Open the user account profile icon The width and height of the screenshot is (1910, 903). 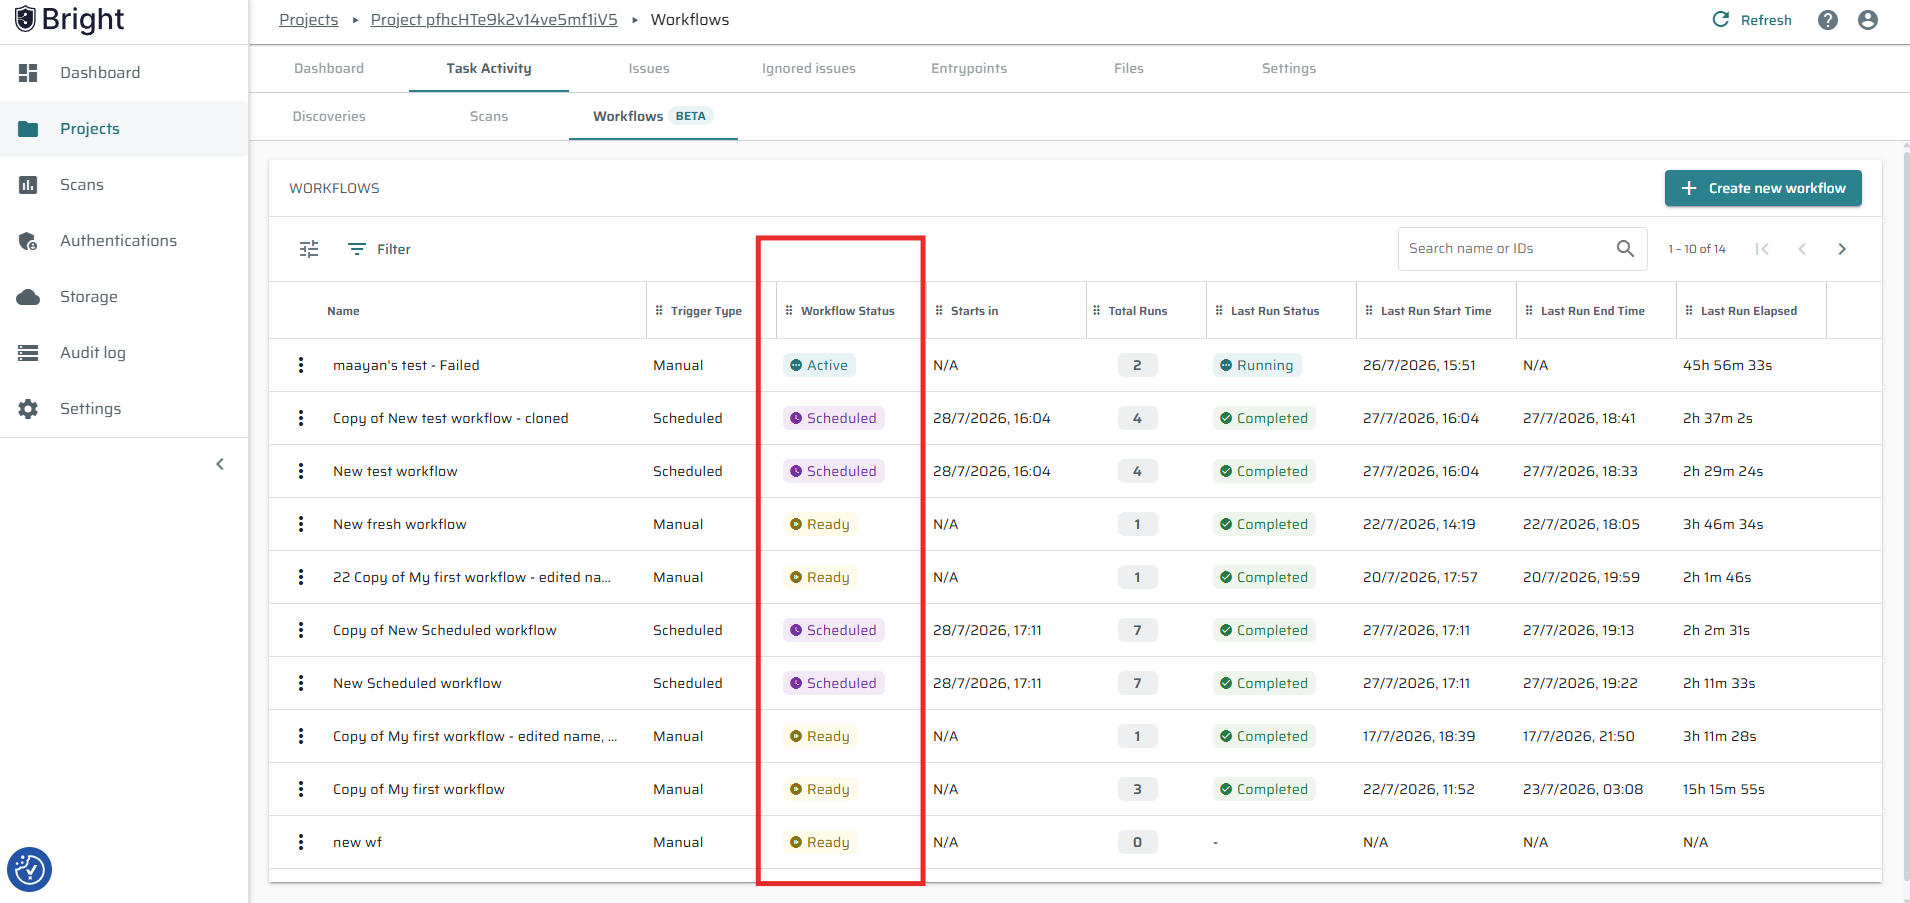coord(1868,20)
